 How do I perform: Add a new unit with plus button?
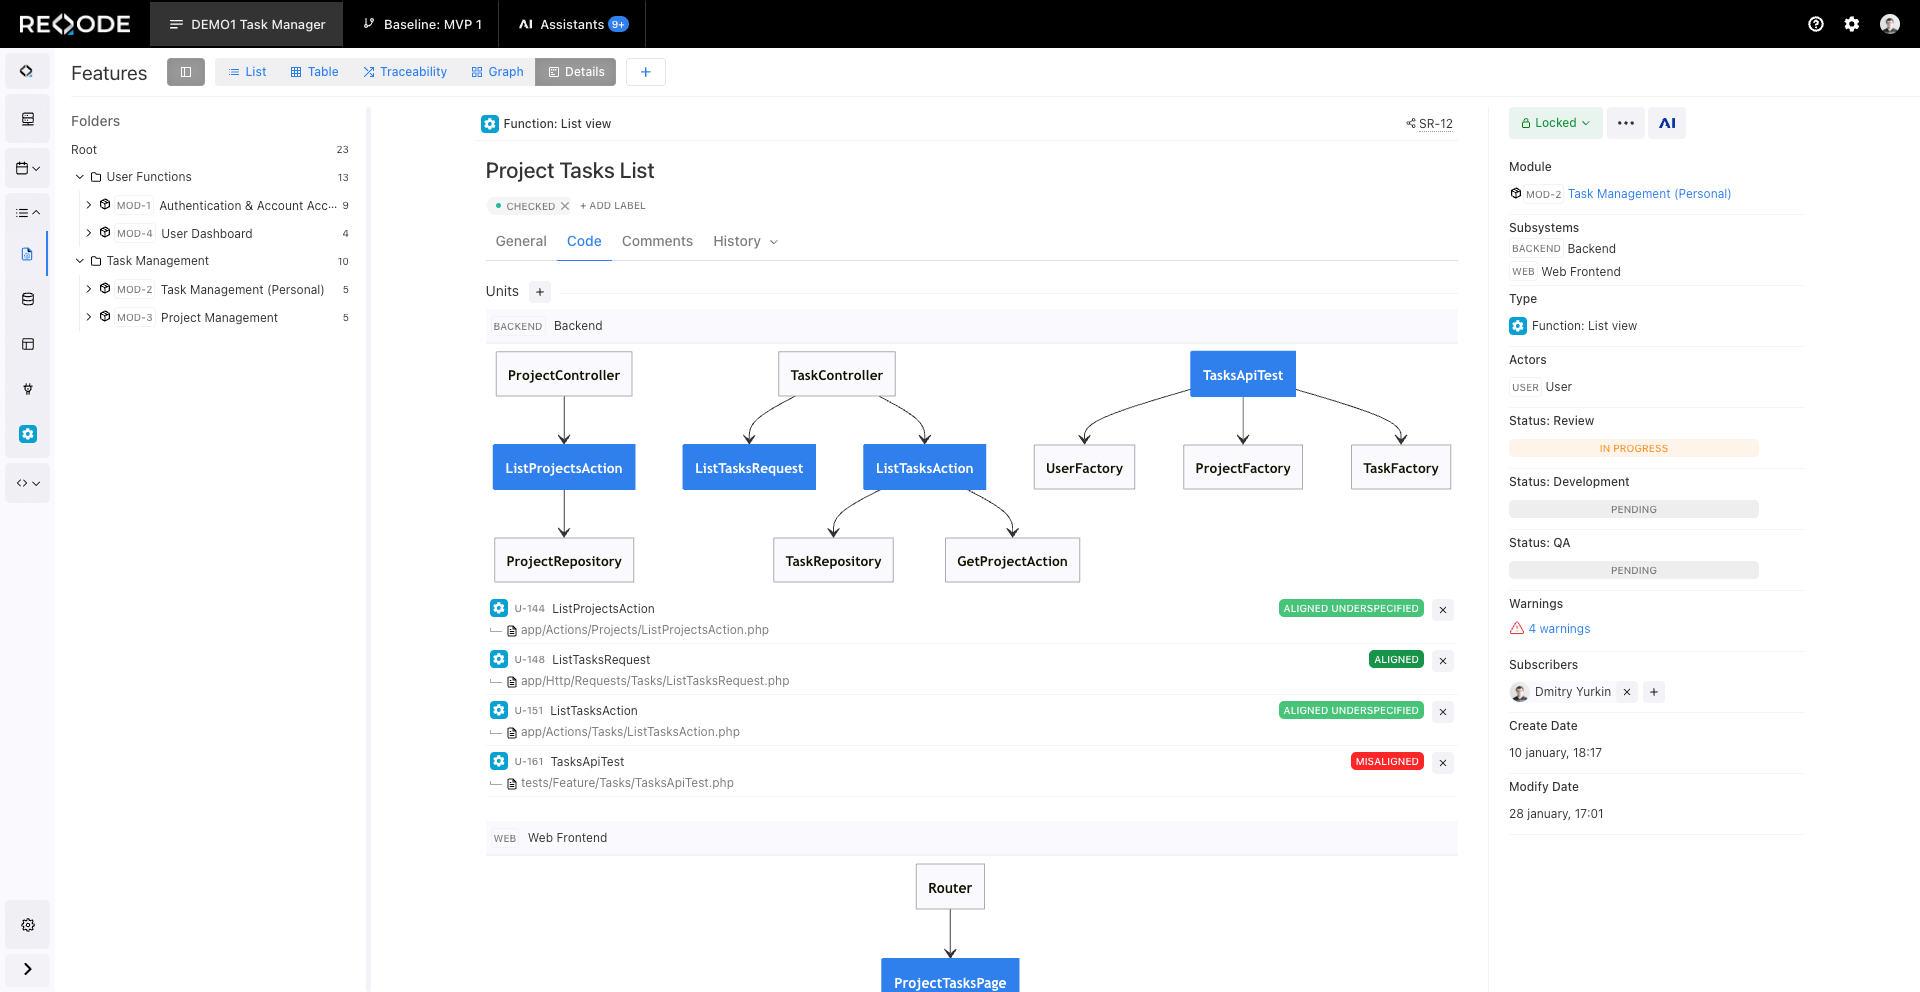click(x=540, y=292)
